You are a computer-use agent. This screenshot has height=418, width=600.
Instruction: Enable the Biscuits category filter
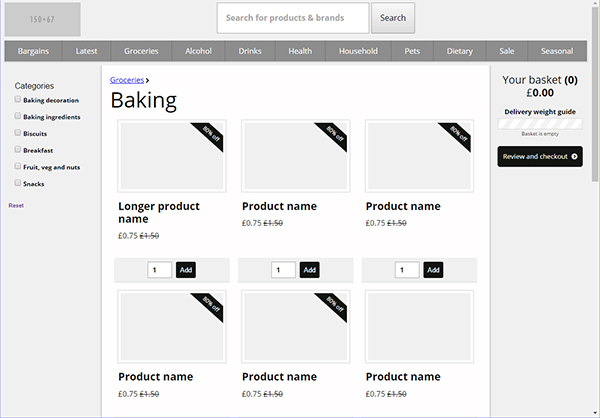point(18,132)
